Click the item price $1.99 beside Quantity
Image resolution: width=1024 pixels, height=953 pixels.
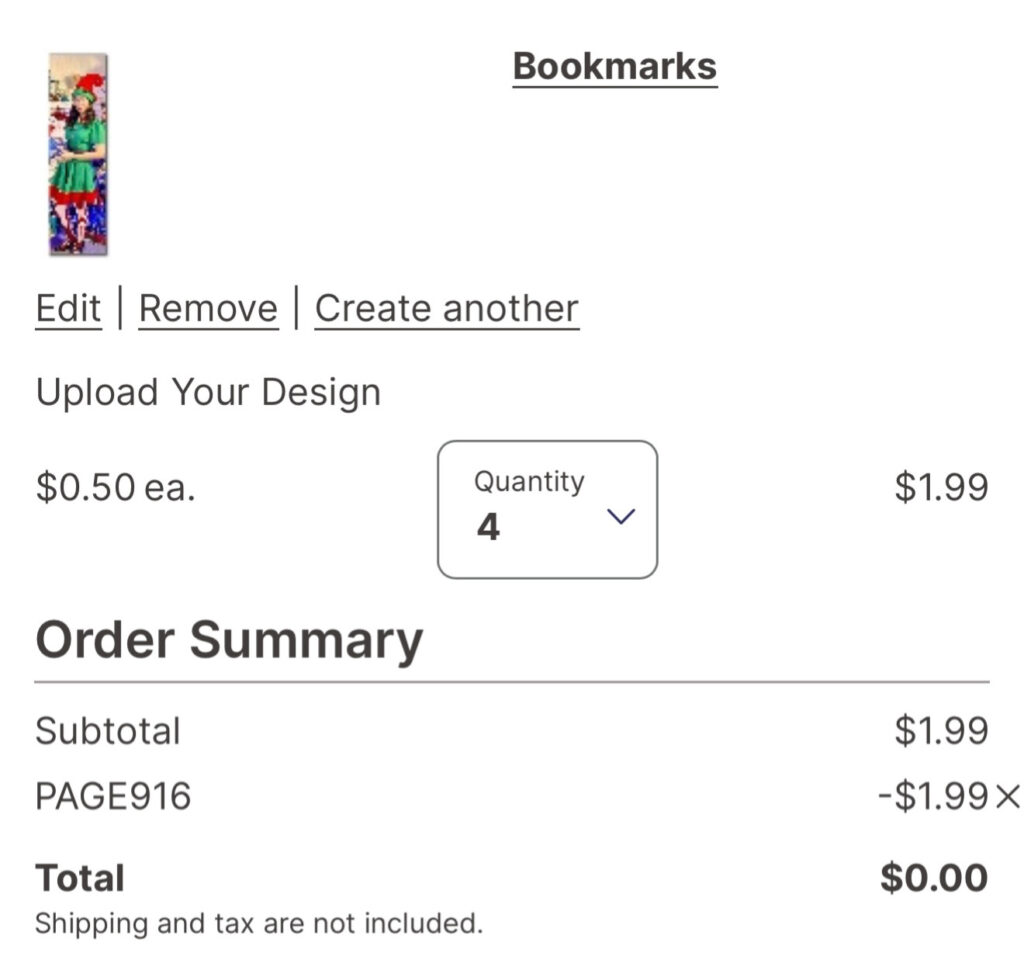coord(940,487)
